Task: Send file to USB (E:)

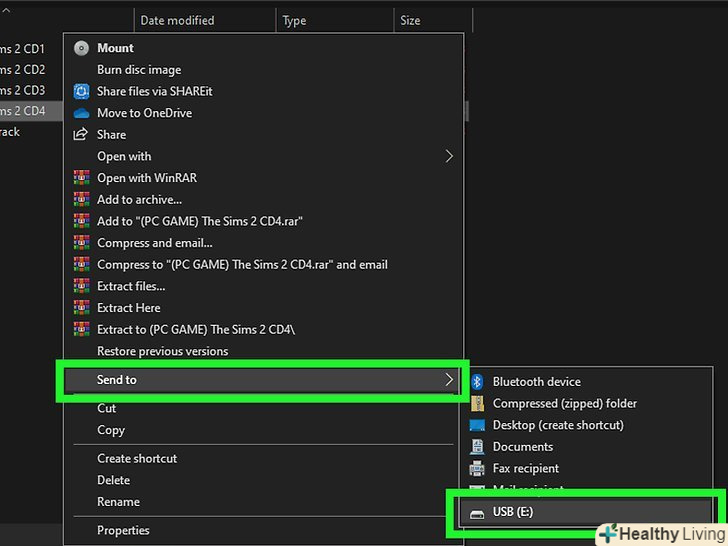Action: (x=586, y=513)
